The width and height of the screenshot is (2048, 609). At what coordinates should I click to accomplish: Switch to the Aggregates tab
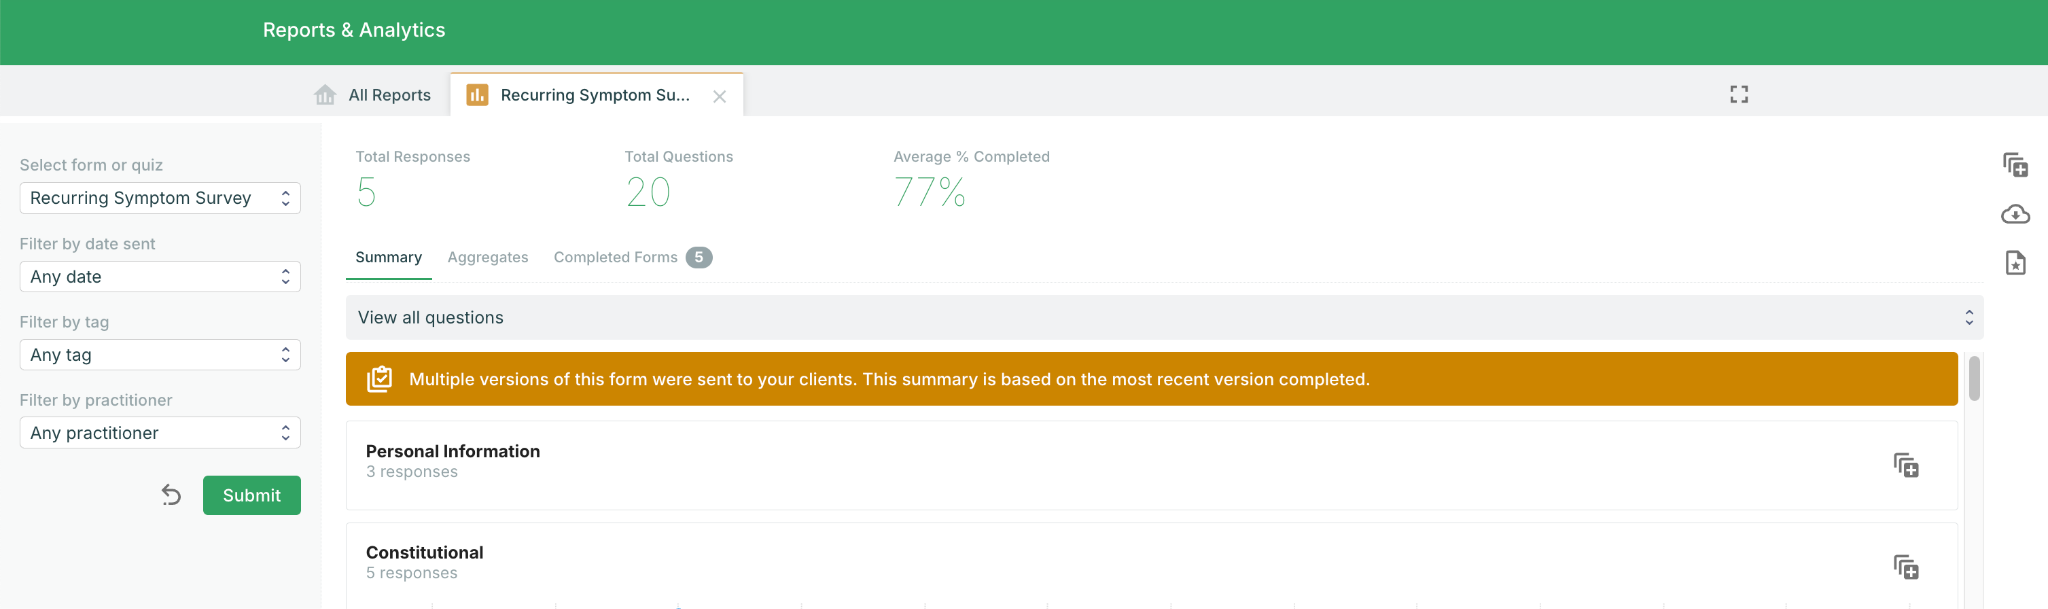[488, 257]
